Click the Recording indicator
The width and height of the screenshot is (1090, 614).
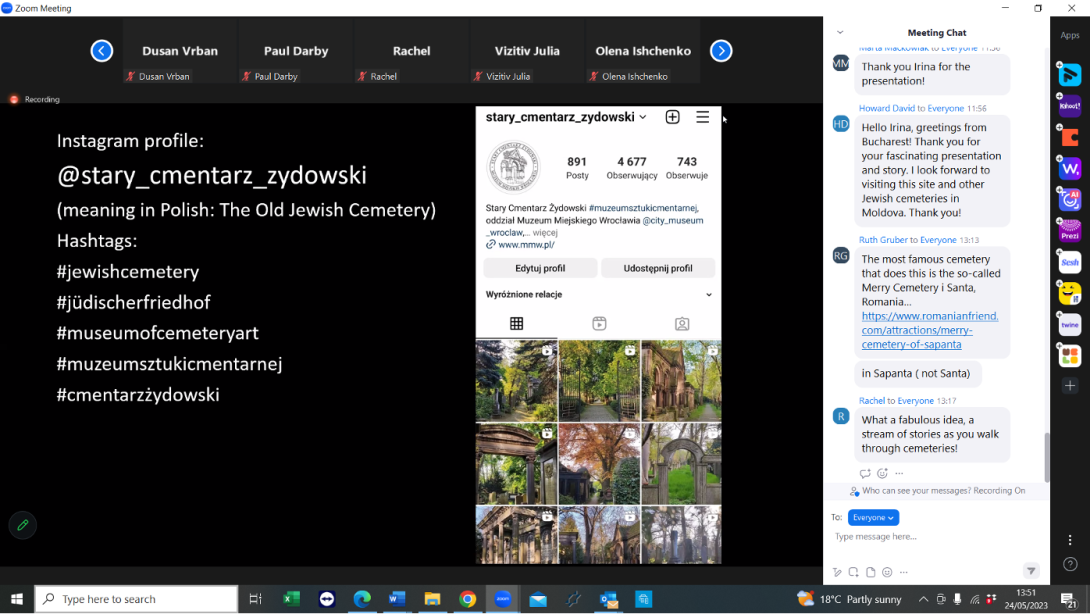click(x=35, y=99)
